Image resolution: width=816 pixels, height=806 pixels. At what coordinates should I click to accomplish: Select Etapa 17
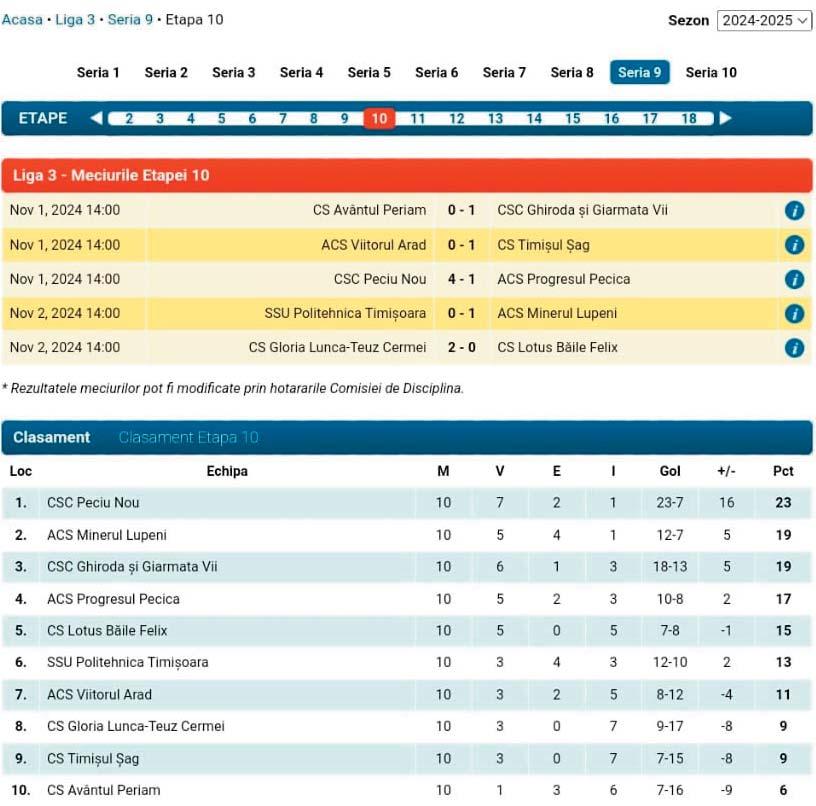pyautogui.click(x=650, y=119)
